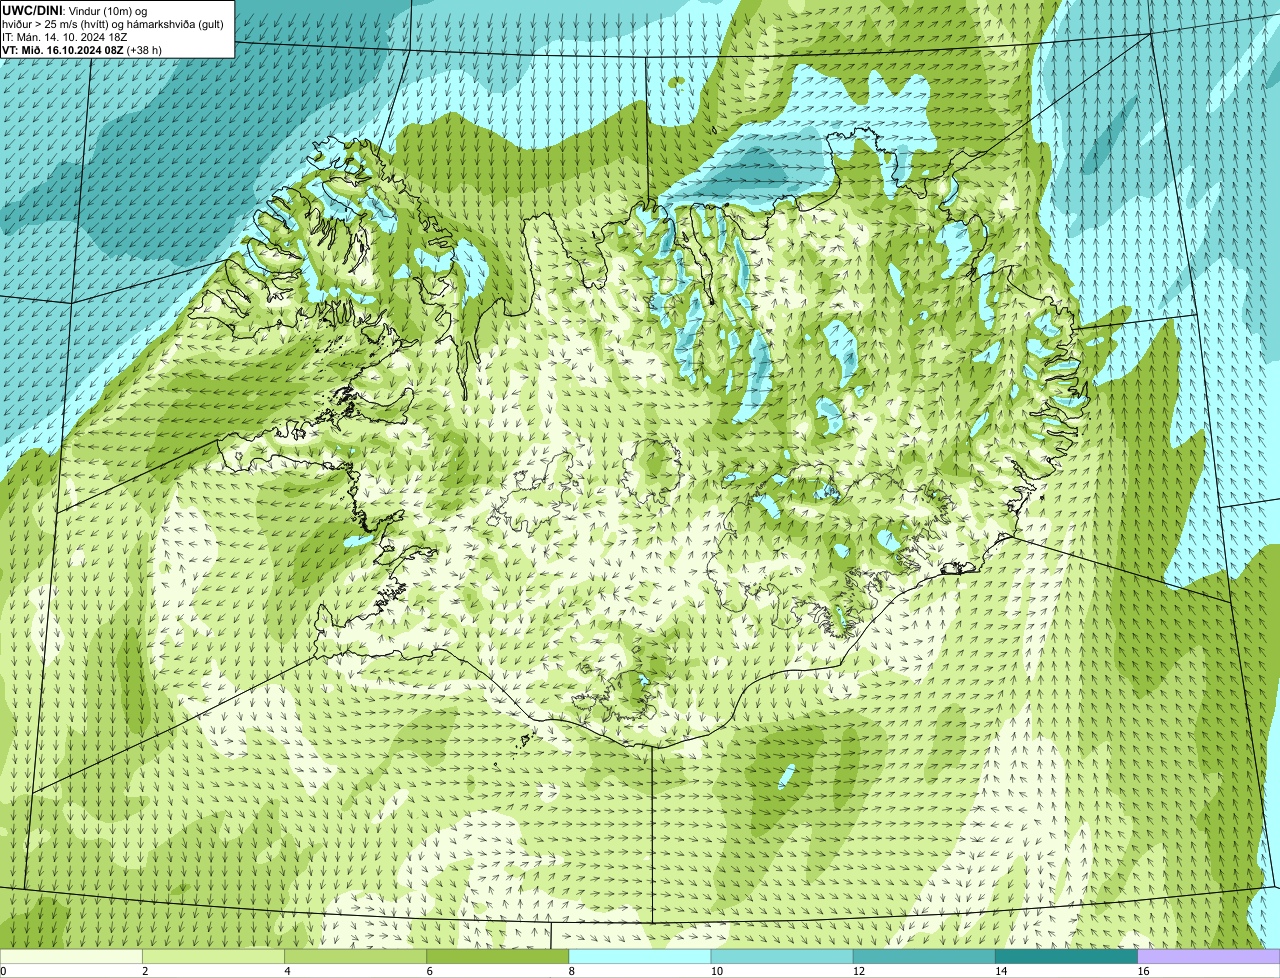Choose the dark teal swatch between 14 and 16
1280x978 pixels.
(1067, 956)
